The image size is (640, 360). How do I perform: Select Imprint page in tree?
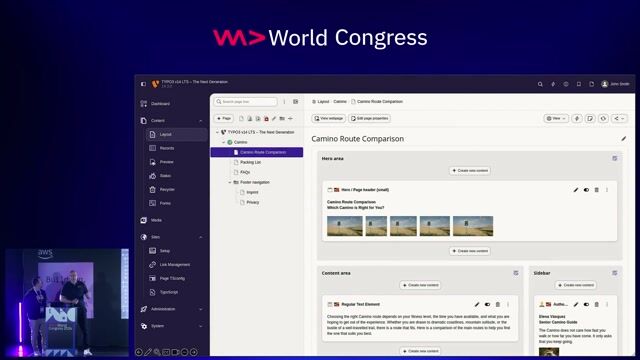[x=252, y=192]
